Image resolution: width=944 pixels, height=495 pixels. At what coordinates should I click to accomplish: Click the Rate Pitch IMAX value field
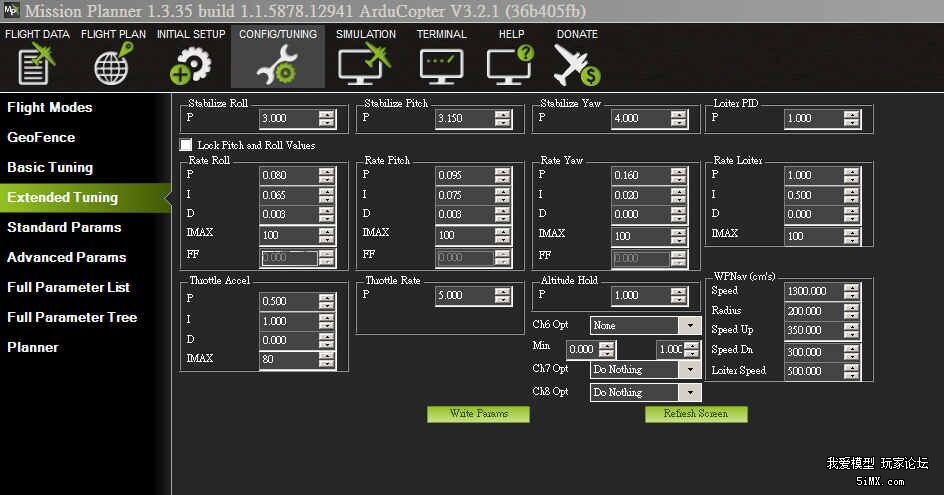pyautogui.click(x=465, y=235)
